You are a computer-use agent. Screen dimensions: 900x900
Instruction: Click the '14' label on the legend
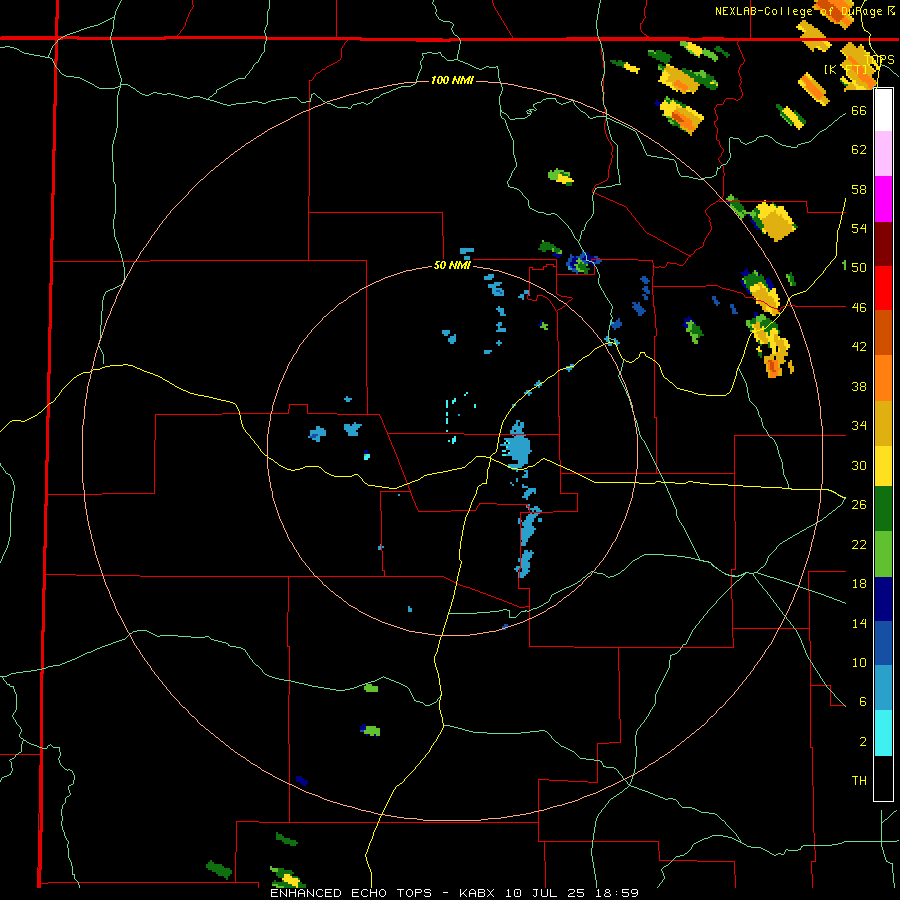point(859,623)
